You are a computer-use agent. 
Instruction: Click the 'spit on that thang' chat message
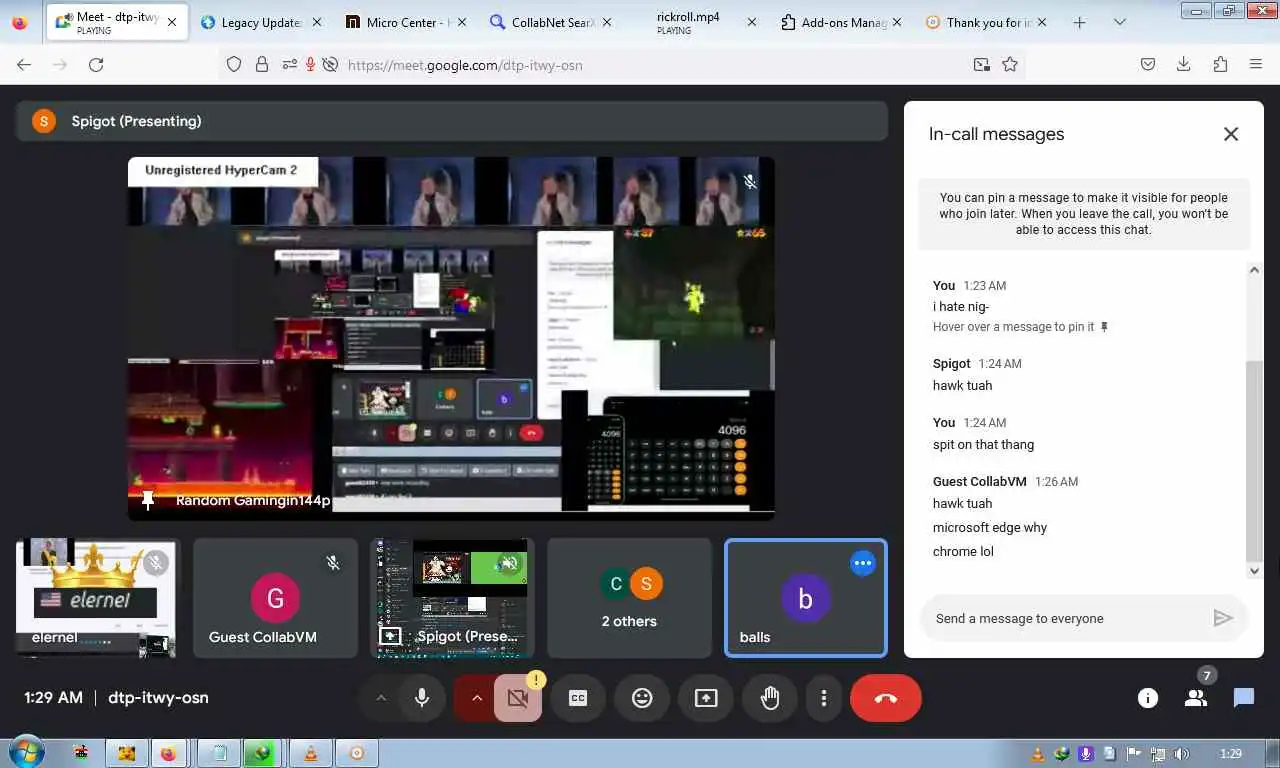pyautogui.click(x=983, y=445)
